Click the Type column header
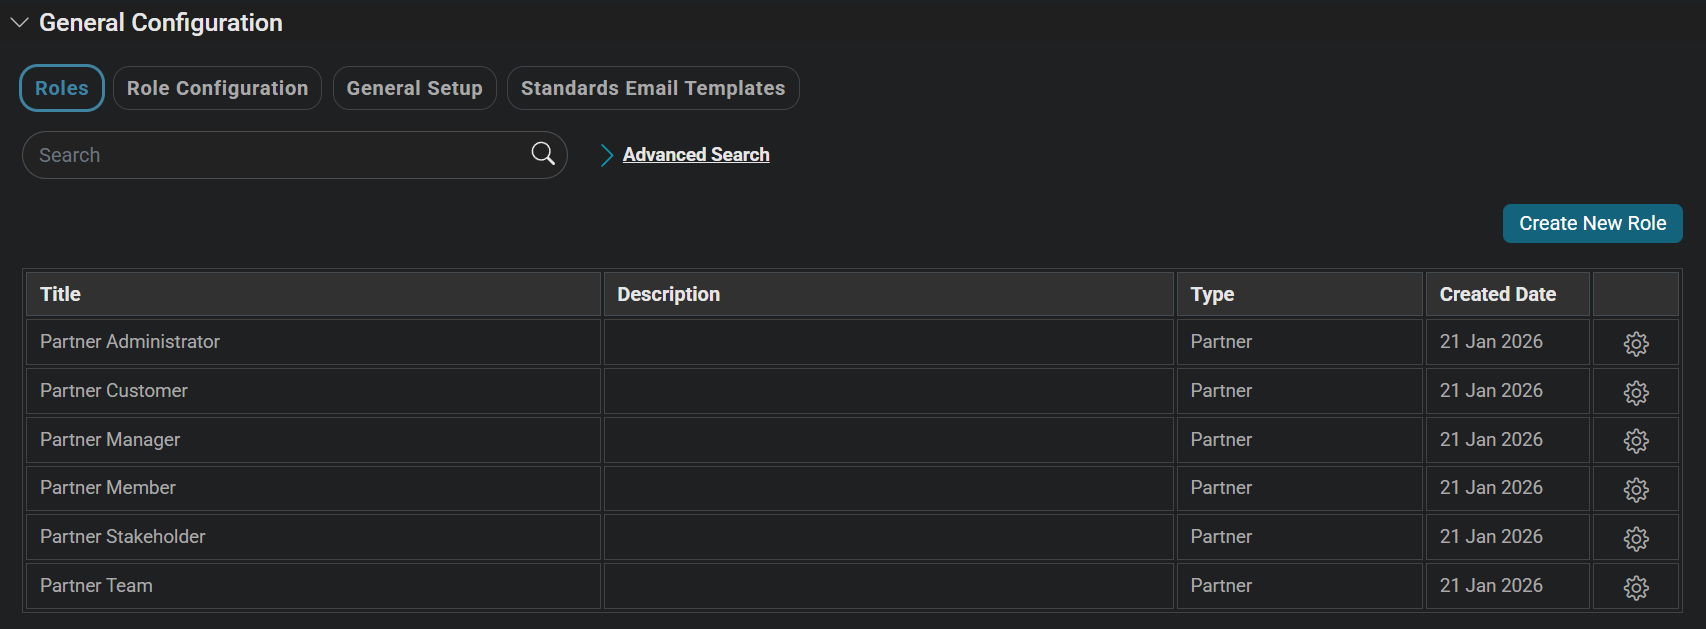The width and height of the screenshot is (1706, 629). point(1212,294)
